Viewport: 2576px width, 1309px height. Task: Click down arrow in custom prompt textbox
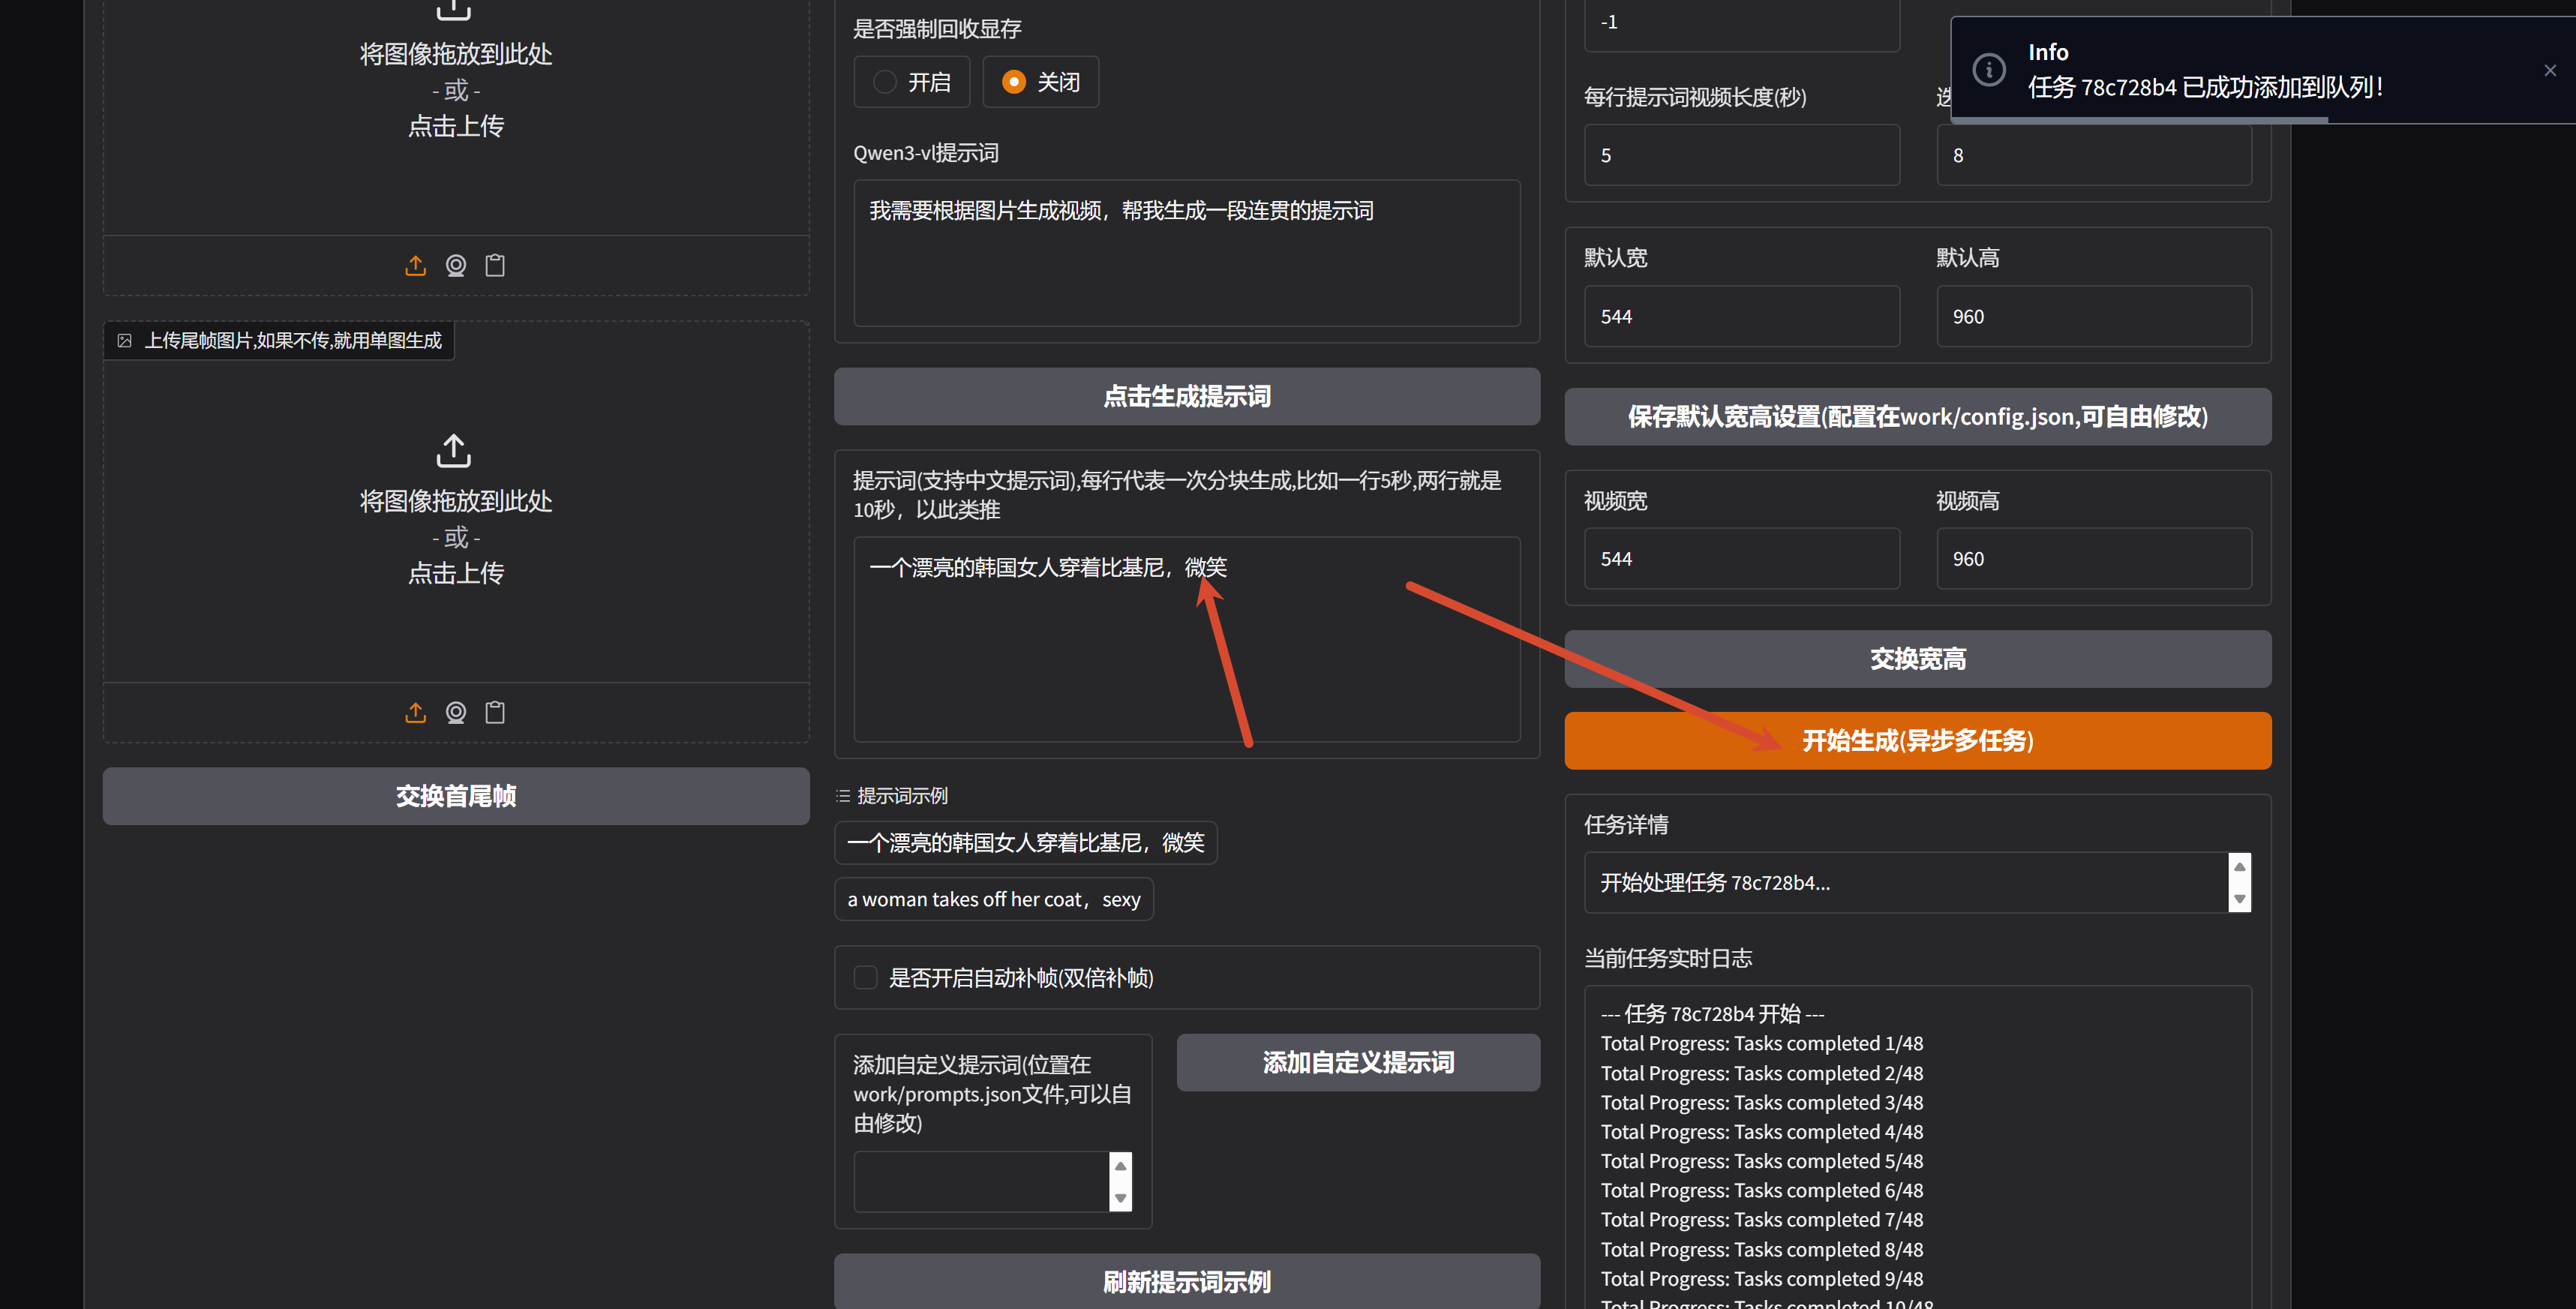(x=1120, y=1198)
